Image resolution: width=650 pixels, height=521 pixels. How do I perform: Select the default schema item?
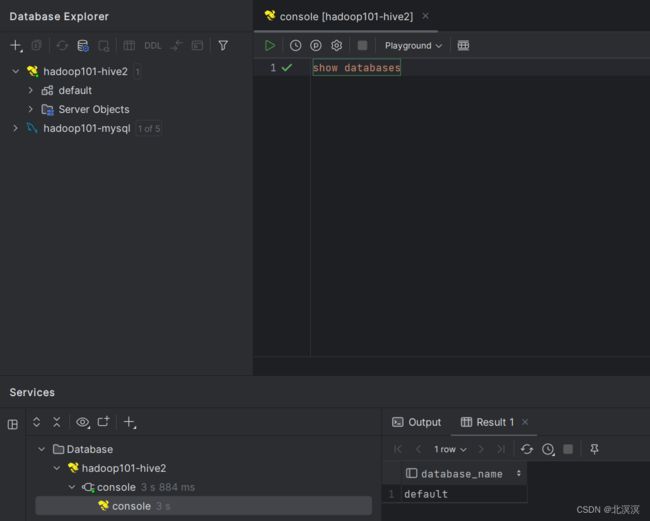75,90
